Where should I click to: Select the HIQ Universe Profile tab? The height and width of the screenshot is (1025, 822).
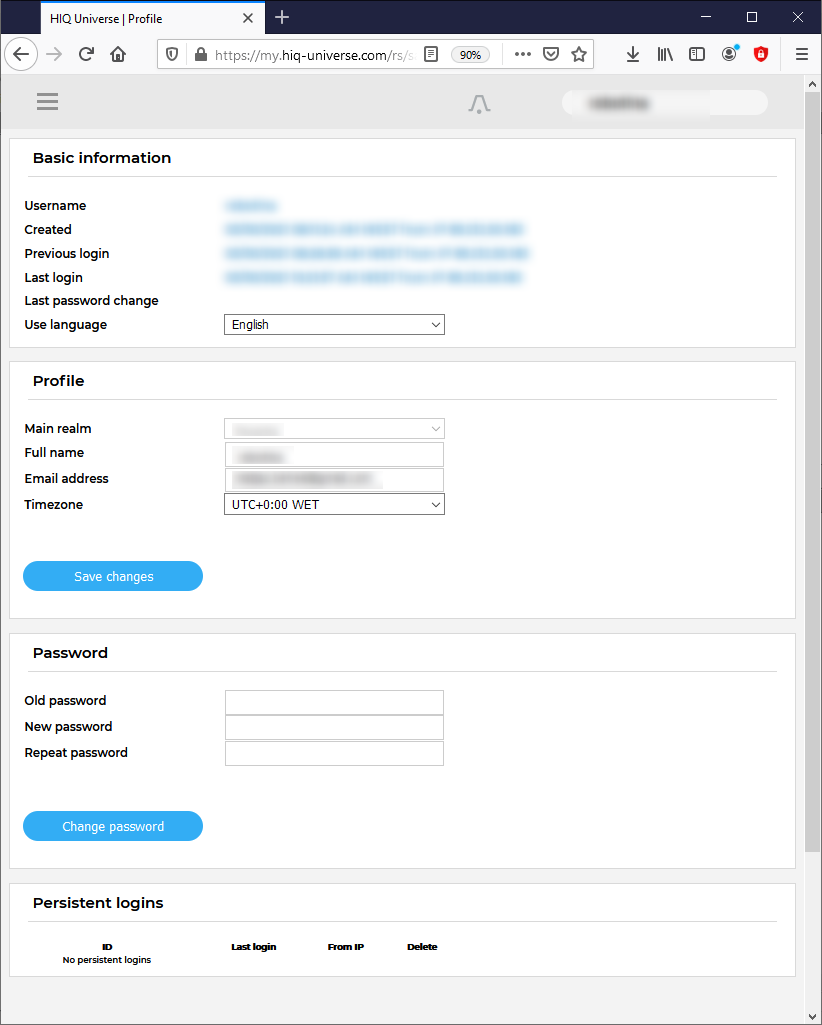tap(141, 17)
